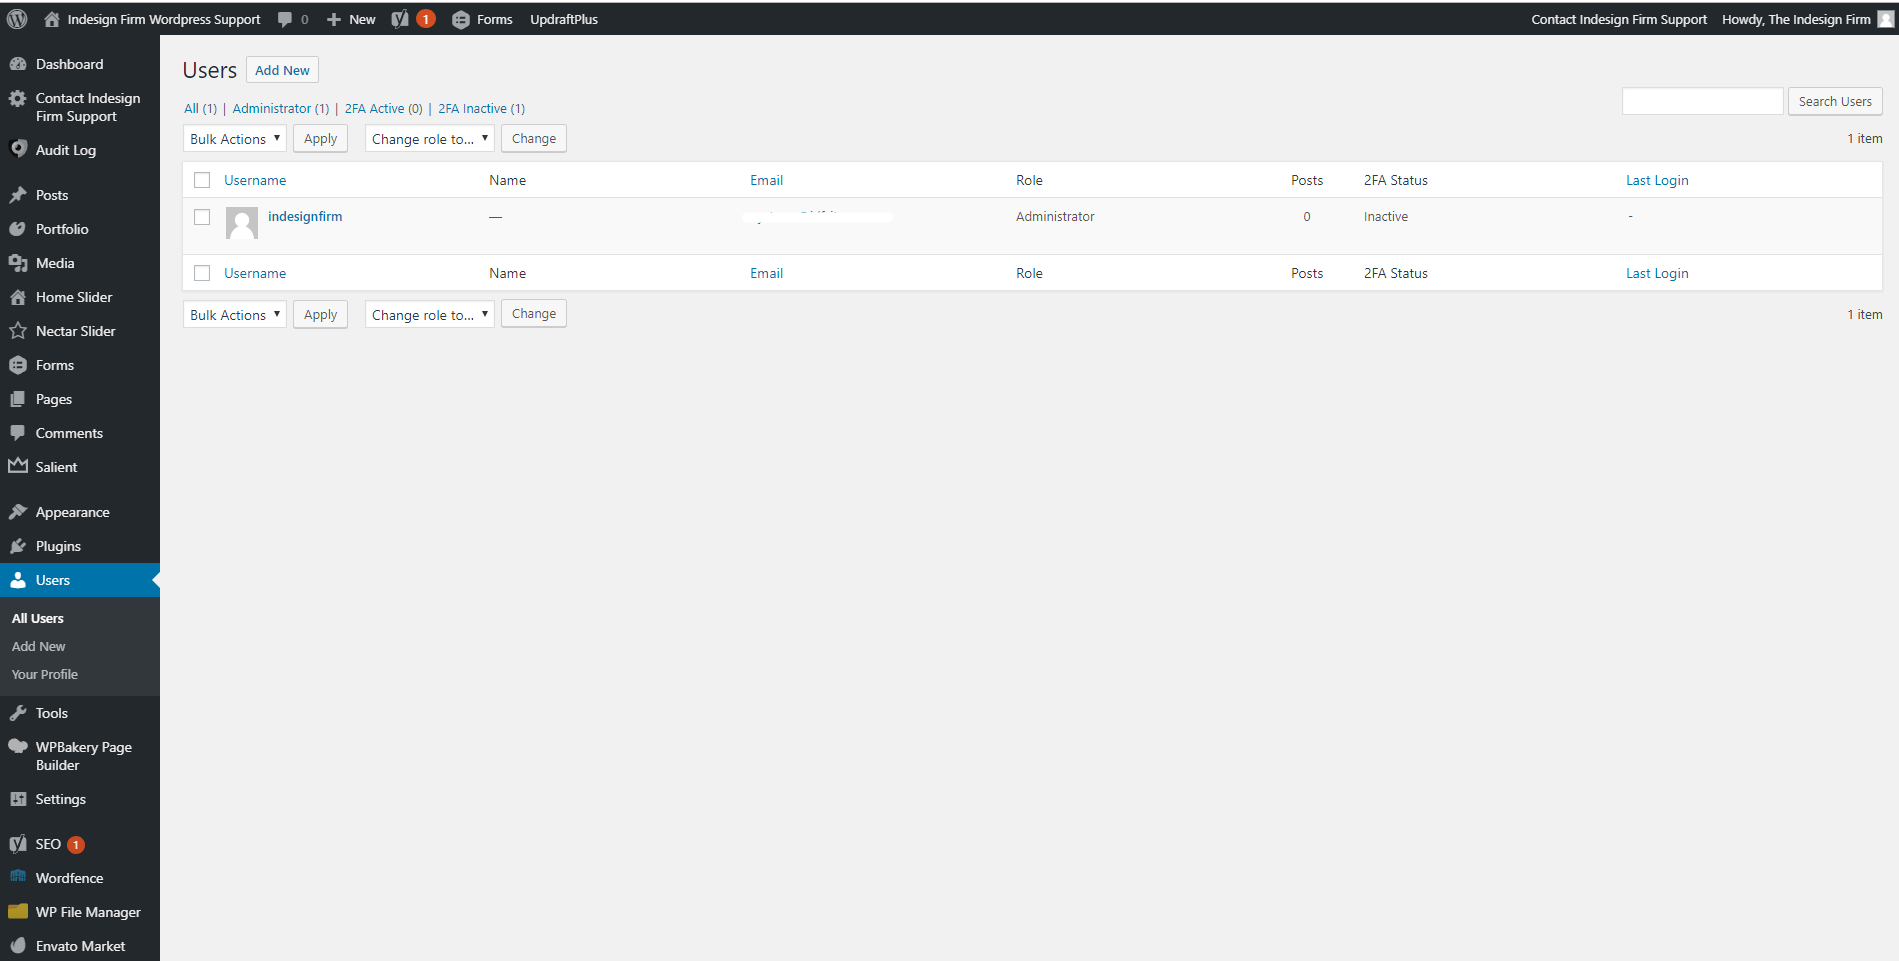Click the WP File Manager folder icon
Screen dimensions: 1899x961
18,911
